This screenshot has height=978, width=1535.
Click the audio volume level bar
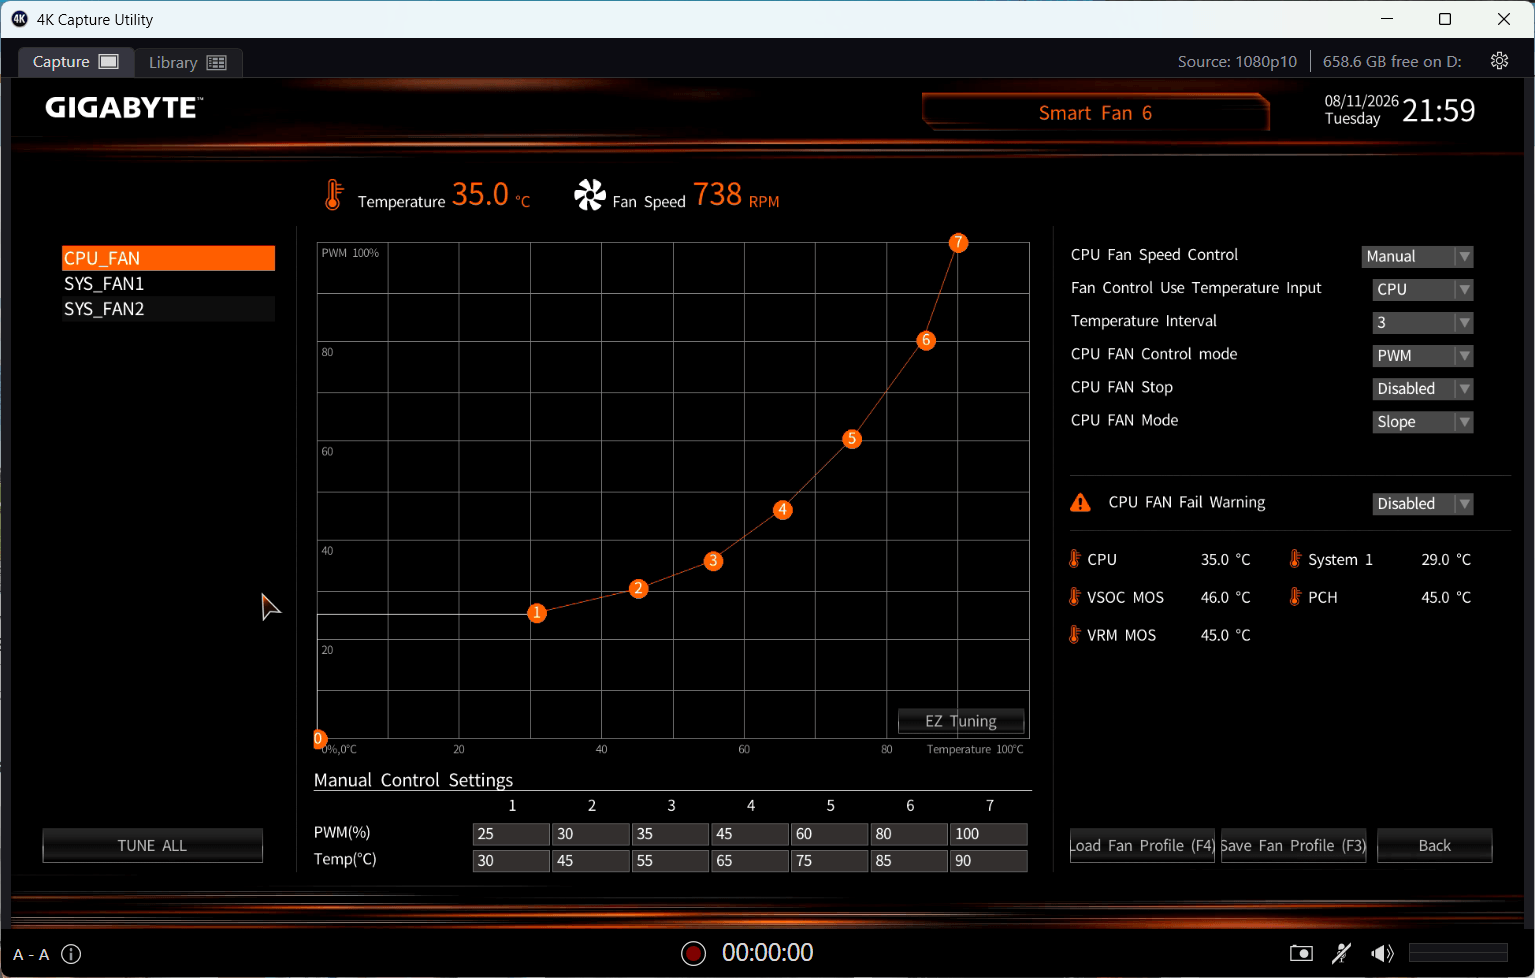click(1458, 952)
